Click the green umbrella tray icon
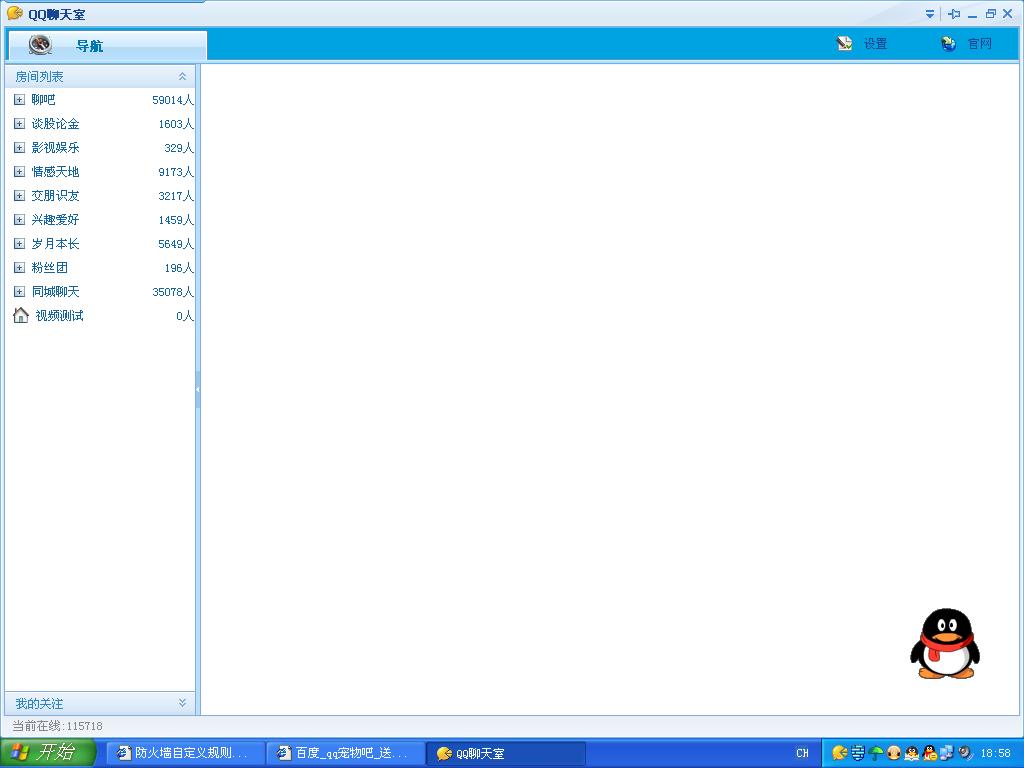Viewport: 1024px width, 768px height. point(876,753)
